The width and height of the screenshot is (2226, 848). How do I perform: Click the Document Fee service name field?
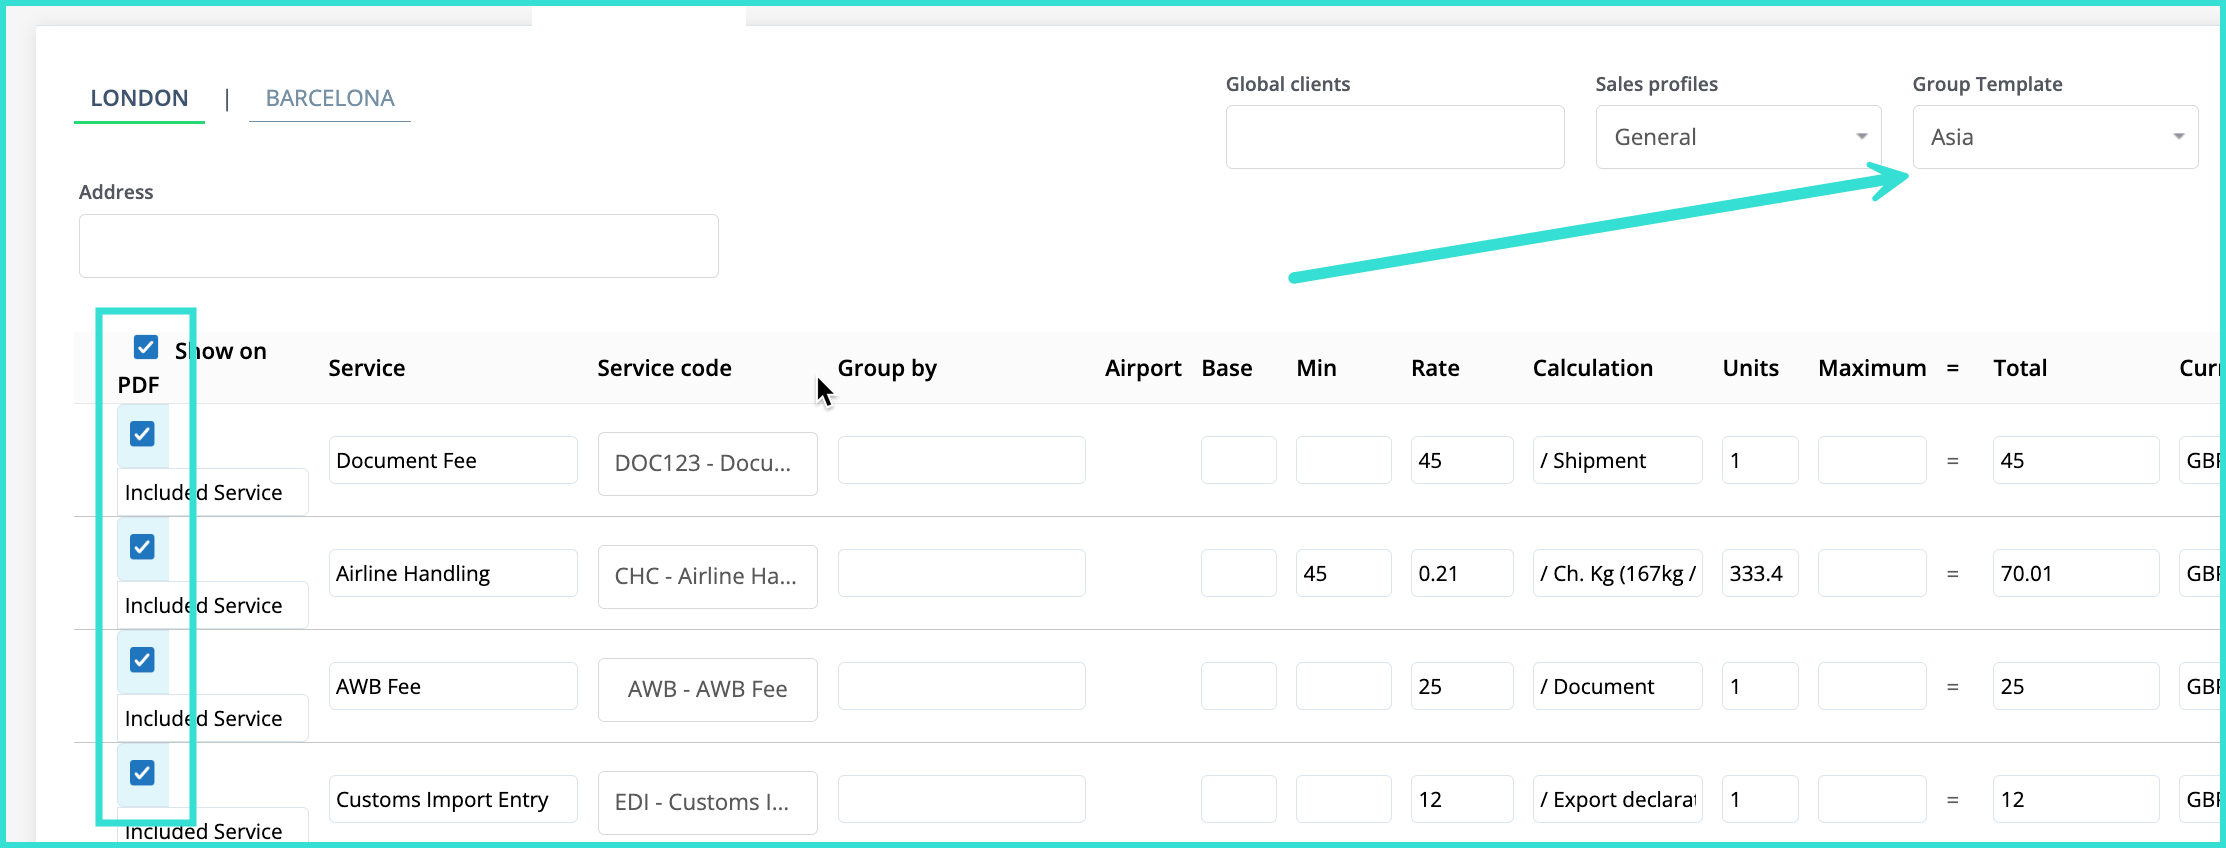(x=452, y=460)
